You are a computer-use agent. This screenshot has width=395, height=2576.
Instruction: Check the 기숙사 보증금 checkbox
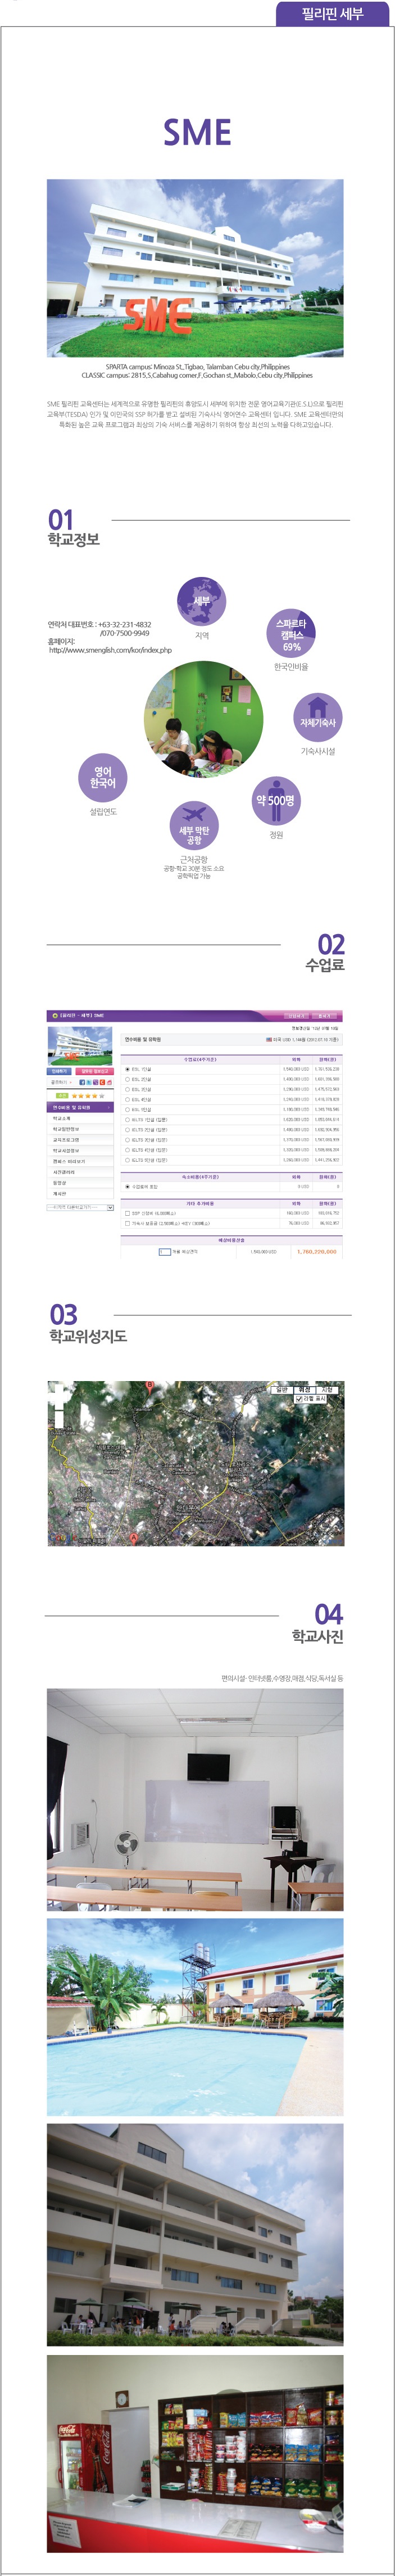click(127, 1223)
